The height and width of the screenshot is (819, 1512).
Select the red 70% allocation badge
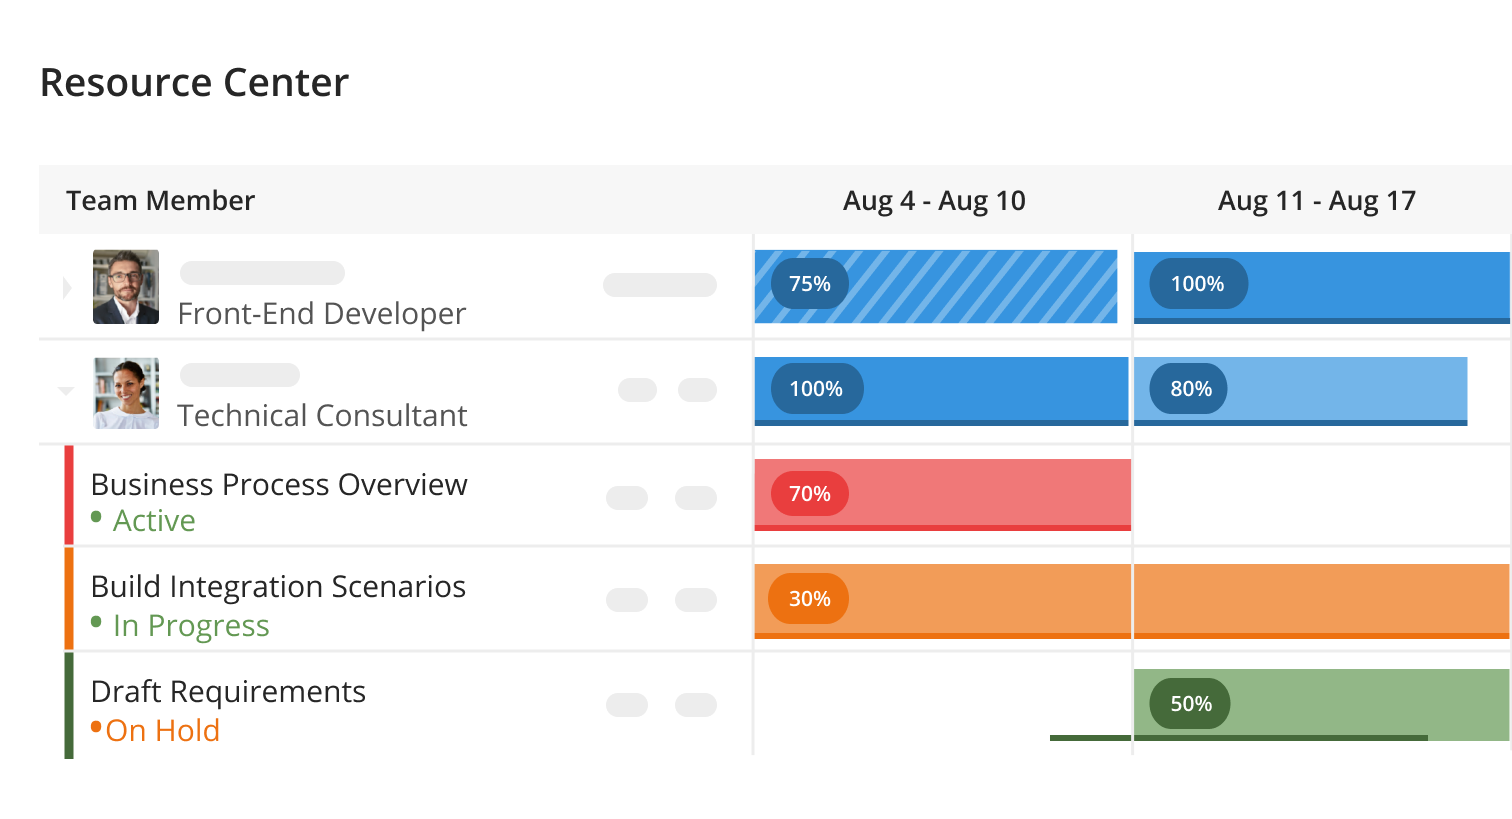[x=809, y=494]
